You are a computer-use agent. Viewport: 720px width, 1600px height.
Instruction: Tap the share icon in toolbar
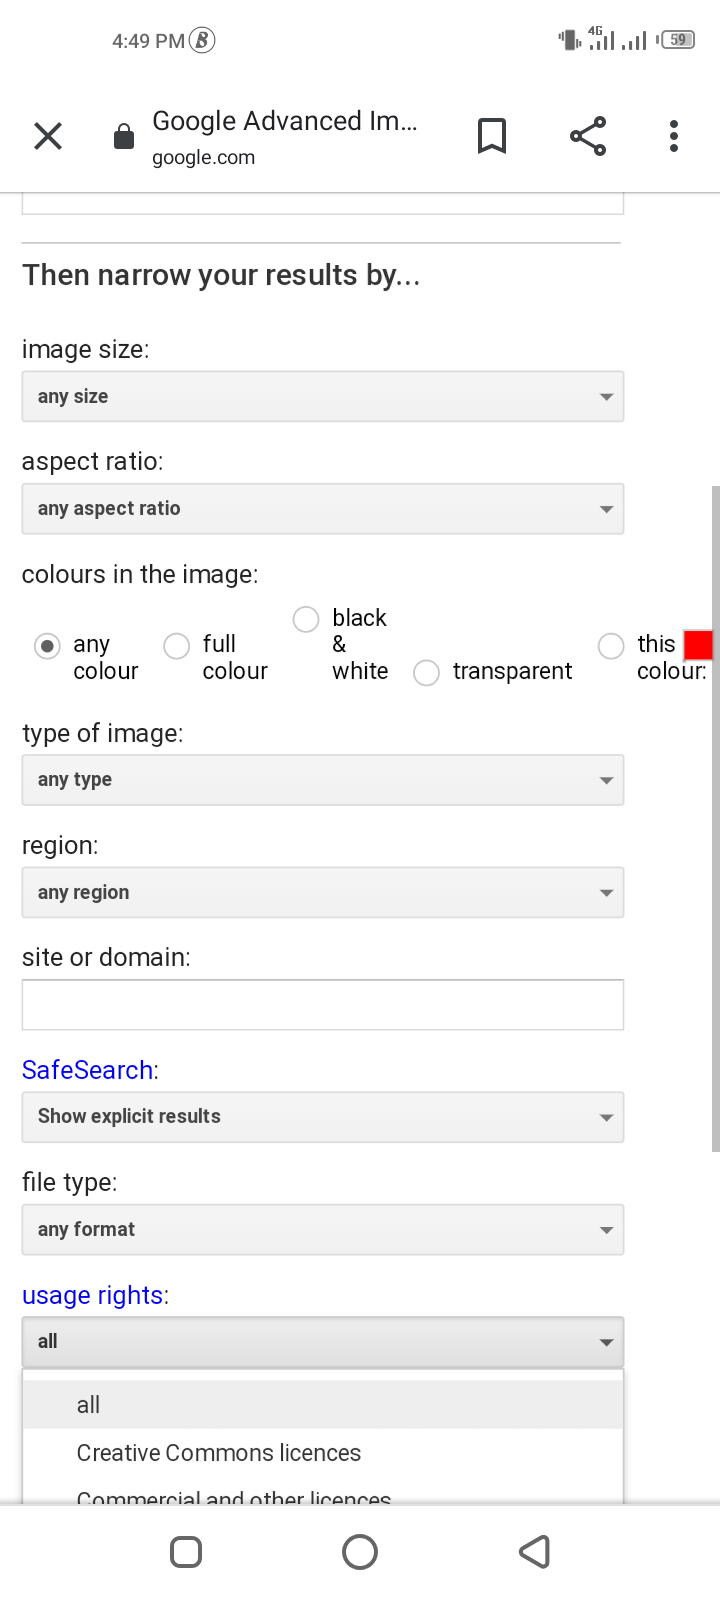[x=588, y=136]
